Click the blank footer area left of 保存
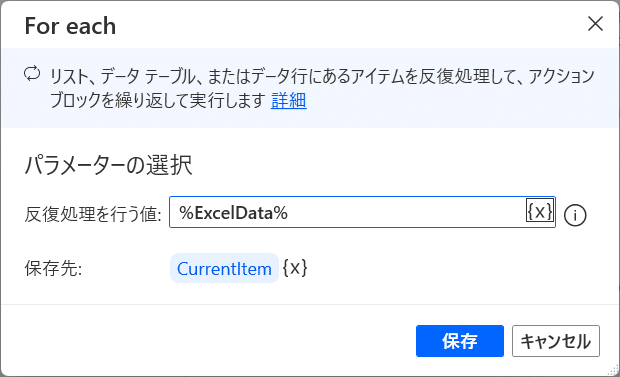The width and height of the screenshot is (620, 377). point(208,341)
